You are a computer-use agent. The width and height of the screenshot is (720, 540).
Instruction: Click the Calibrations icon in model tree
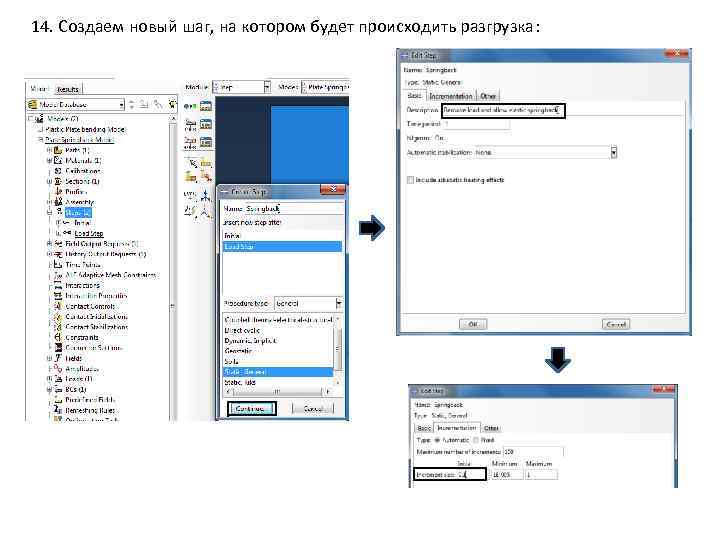point(58,171)
